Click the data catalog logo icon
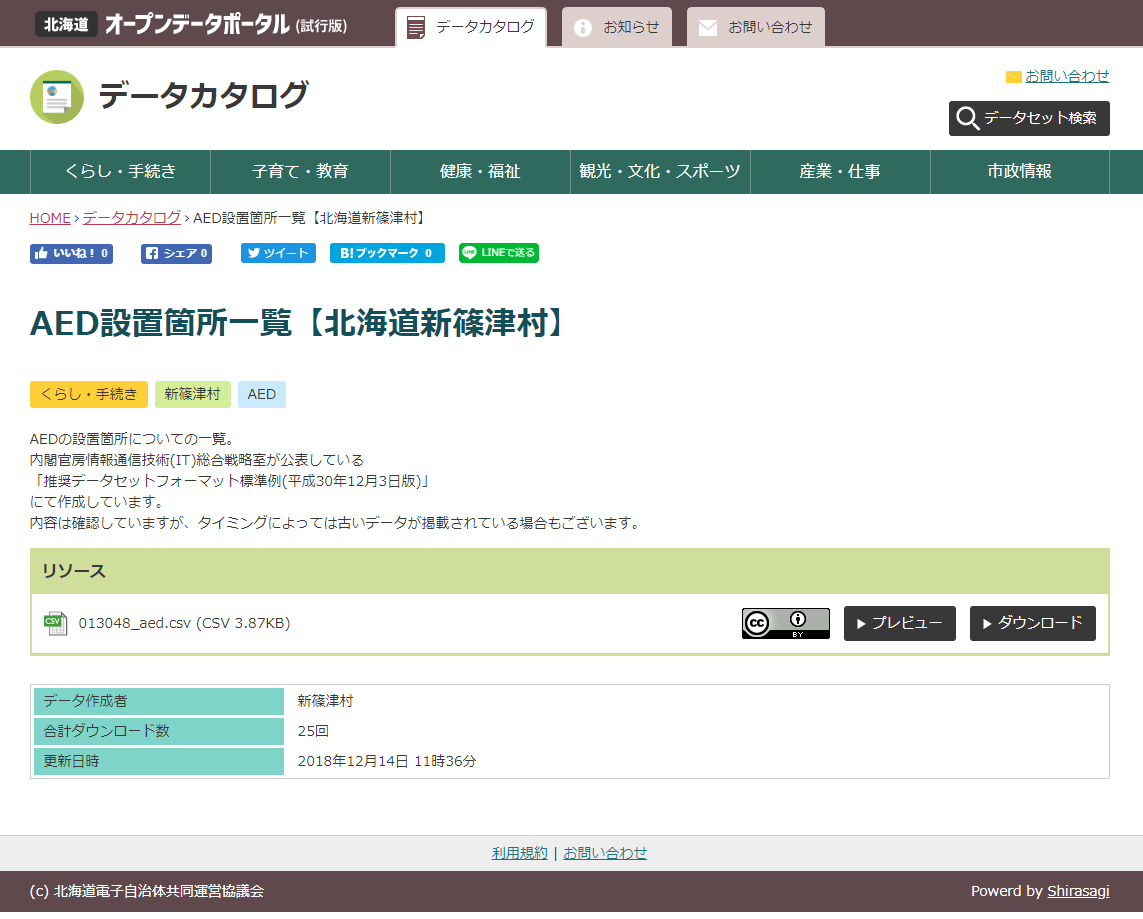 (57, 97)
